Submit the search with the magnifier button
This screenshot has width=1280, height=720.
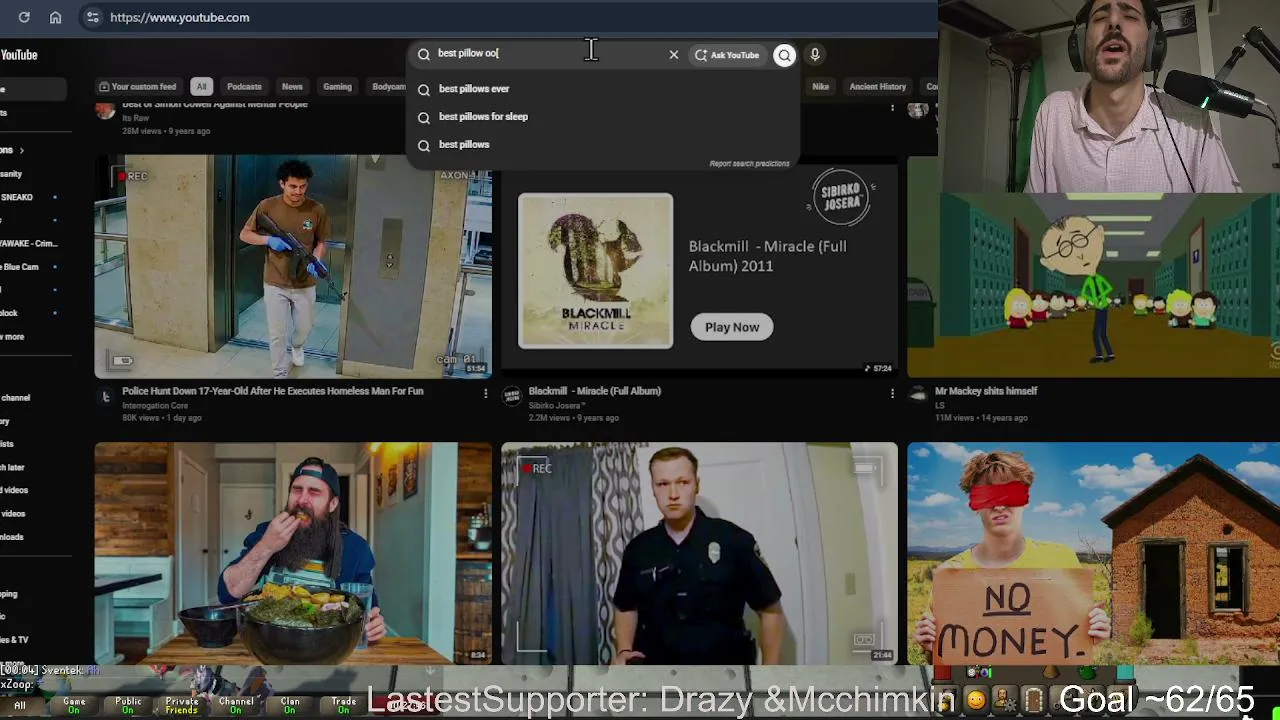coord(784,55)
